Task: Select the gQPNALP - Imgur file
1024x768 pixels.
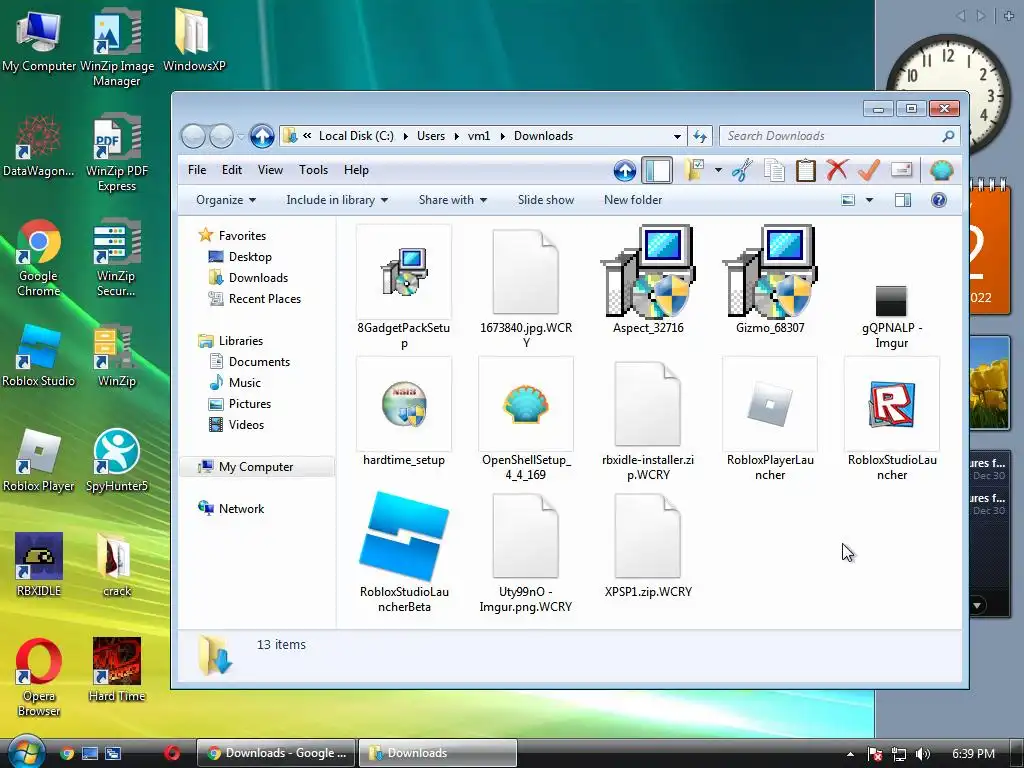Action: coord(891,317)
